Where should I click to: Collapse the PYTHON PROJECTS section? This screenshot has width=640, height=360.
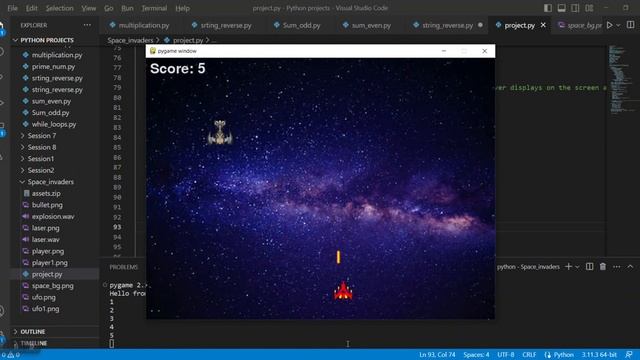coord(47,40)
